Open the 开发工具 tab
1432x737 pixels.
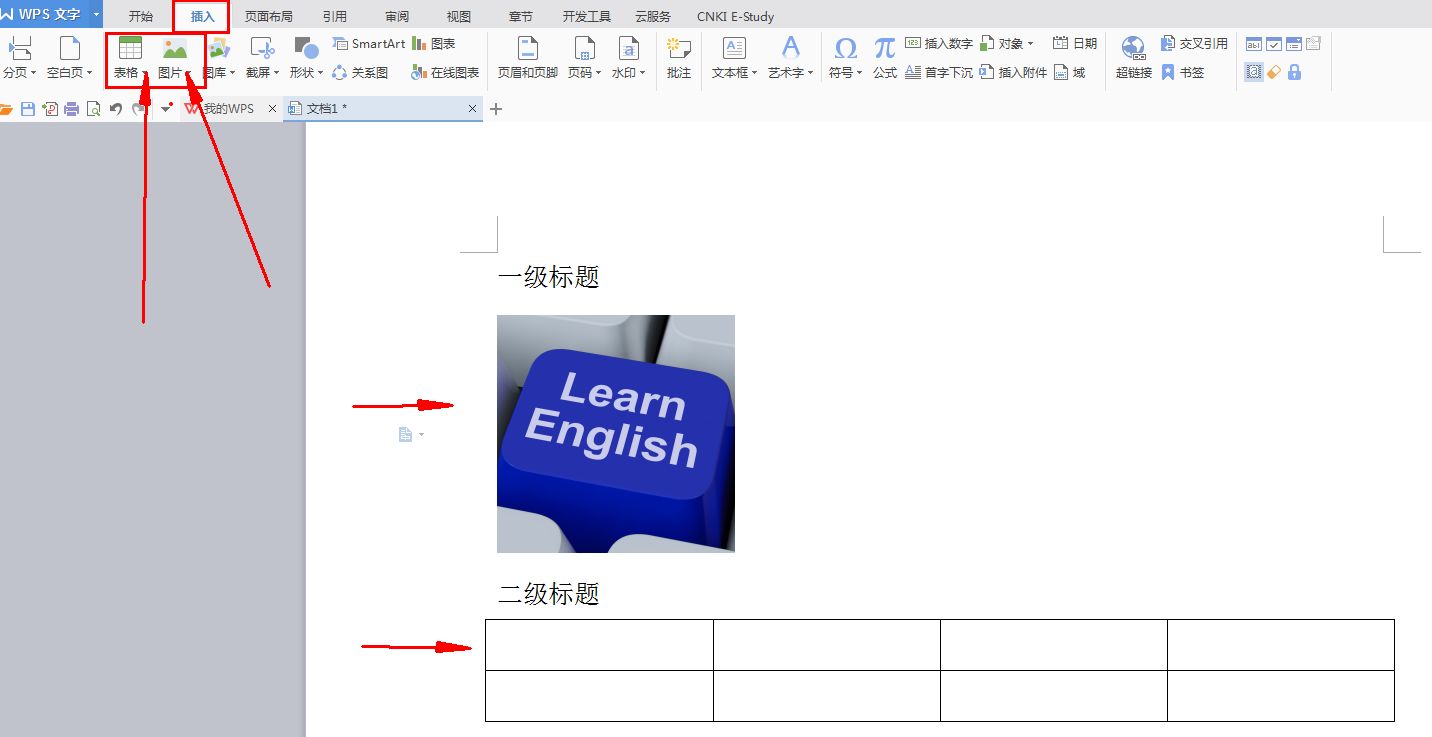point(587,16)
